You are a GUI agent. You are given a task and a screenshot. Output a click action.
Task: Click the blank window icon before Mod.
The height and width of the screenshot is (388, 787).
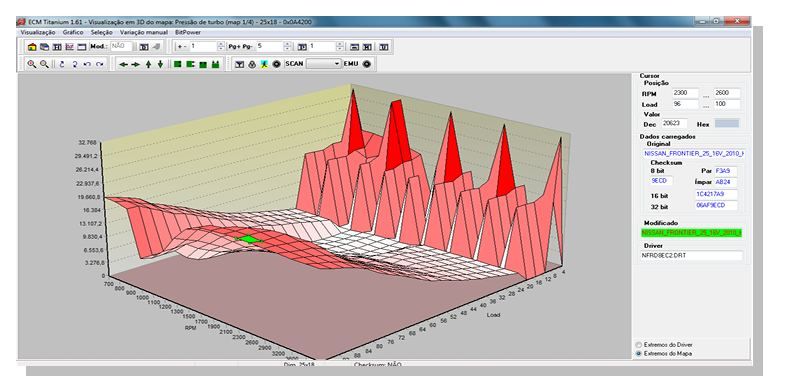pyautogui.click(x=82, y=47)
